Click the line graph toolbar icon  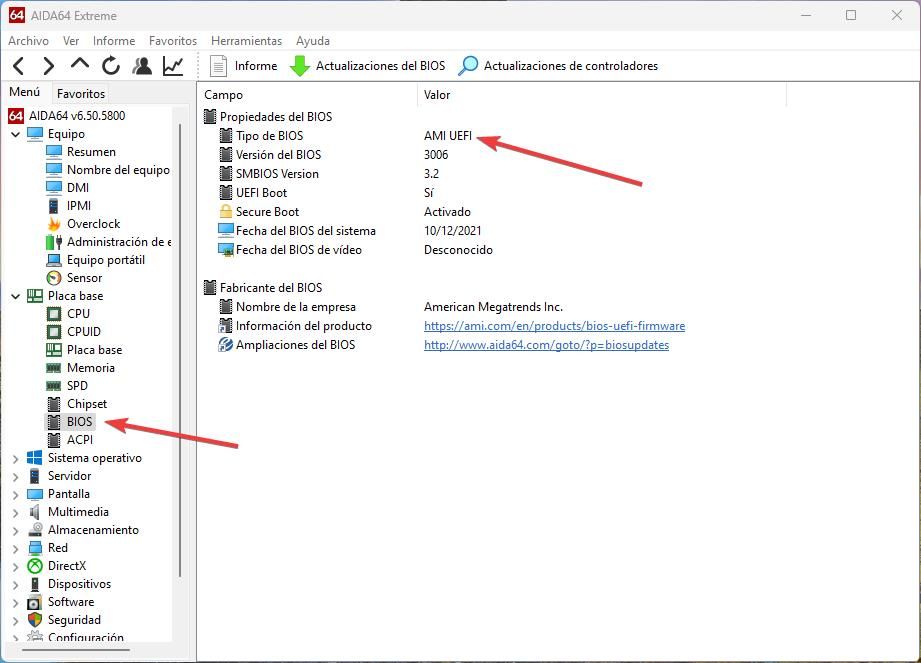[173, 66]
